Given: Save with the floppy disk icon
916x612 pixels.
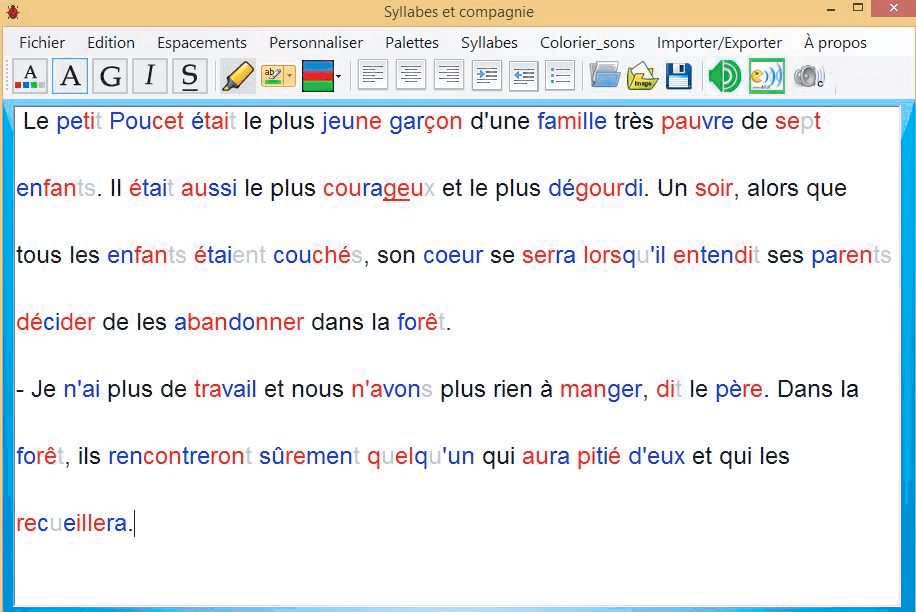Looking at the screenshot, I should (679, 76).
